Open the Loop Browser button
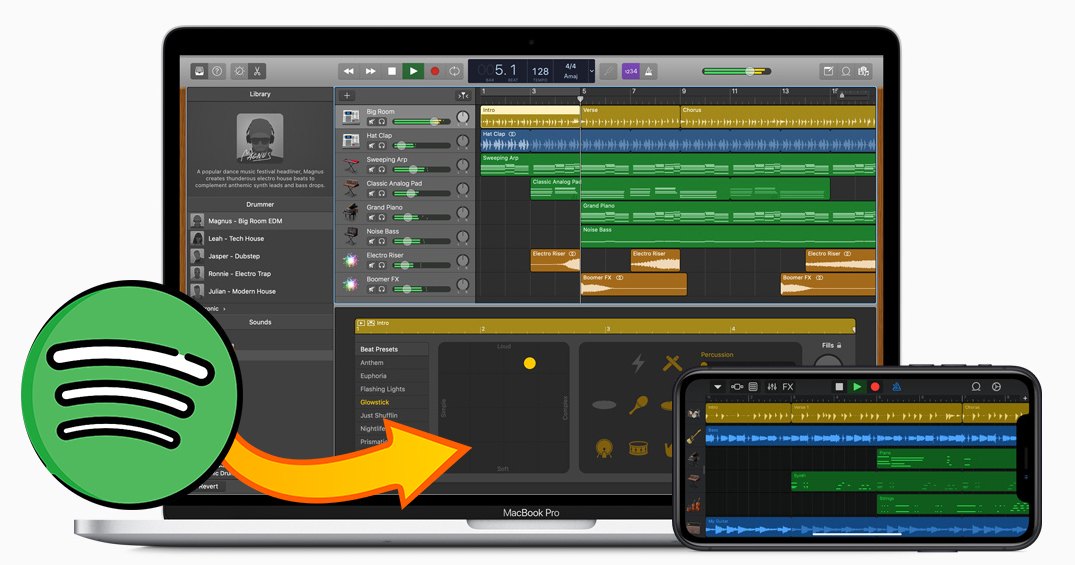 846,71
